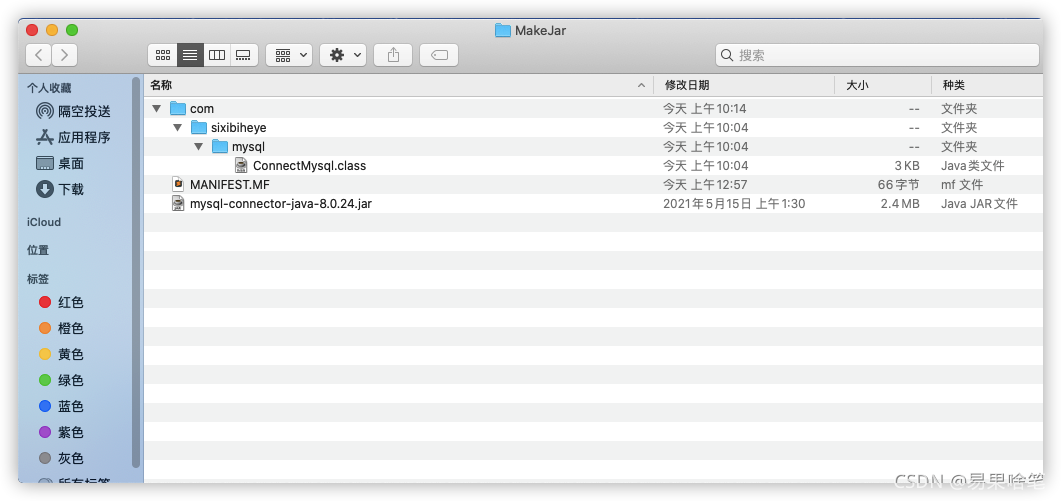The image size is (1061, 501).
Task: Click the 今天 上午10:14 date of com
Action: click(x=705, y=108)
